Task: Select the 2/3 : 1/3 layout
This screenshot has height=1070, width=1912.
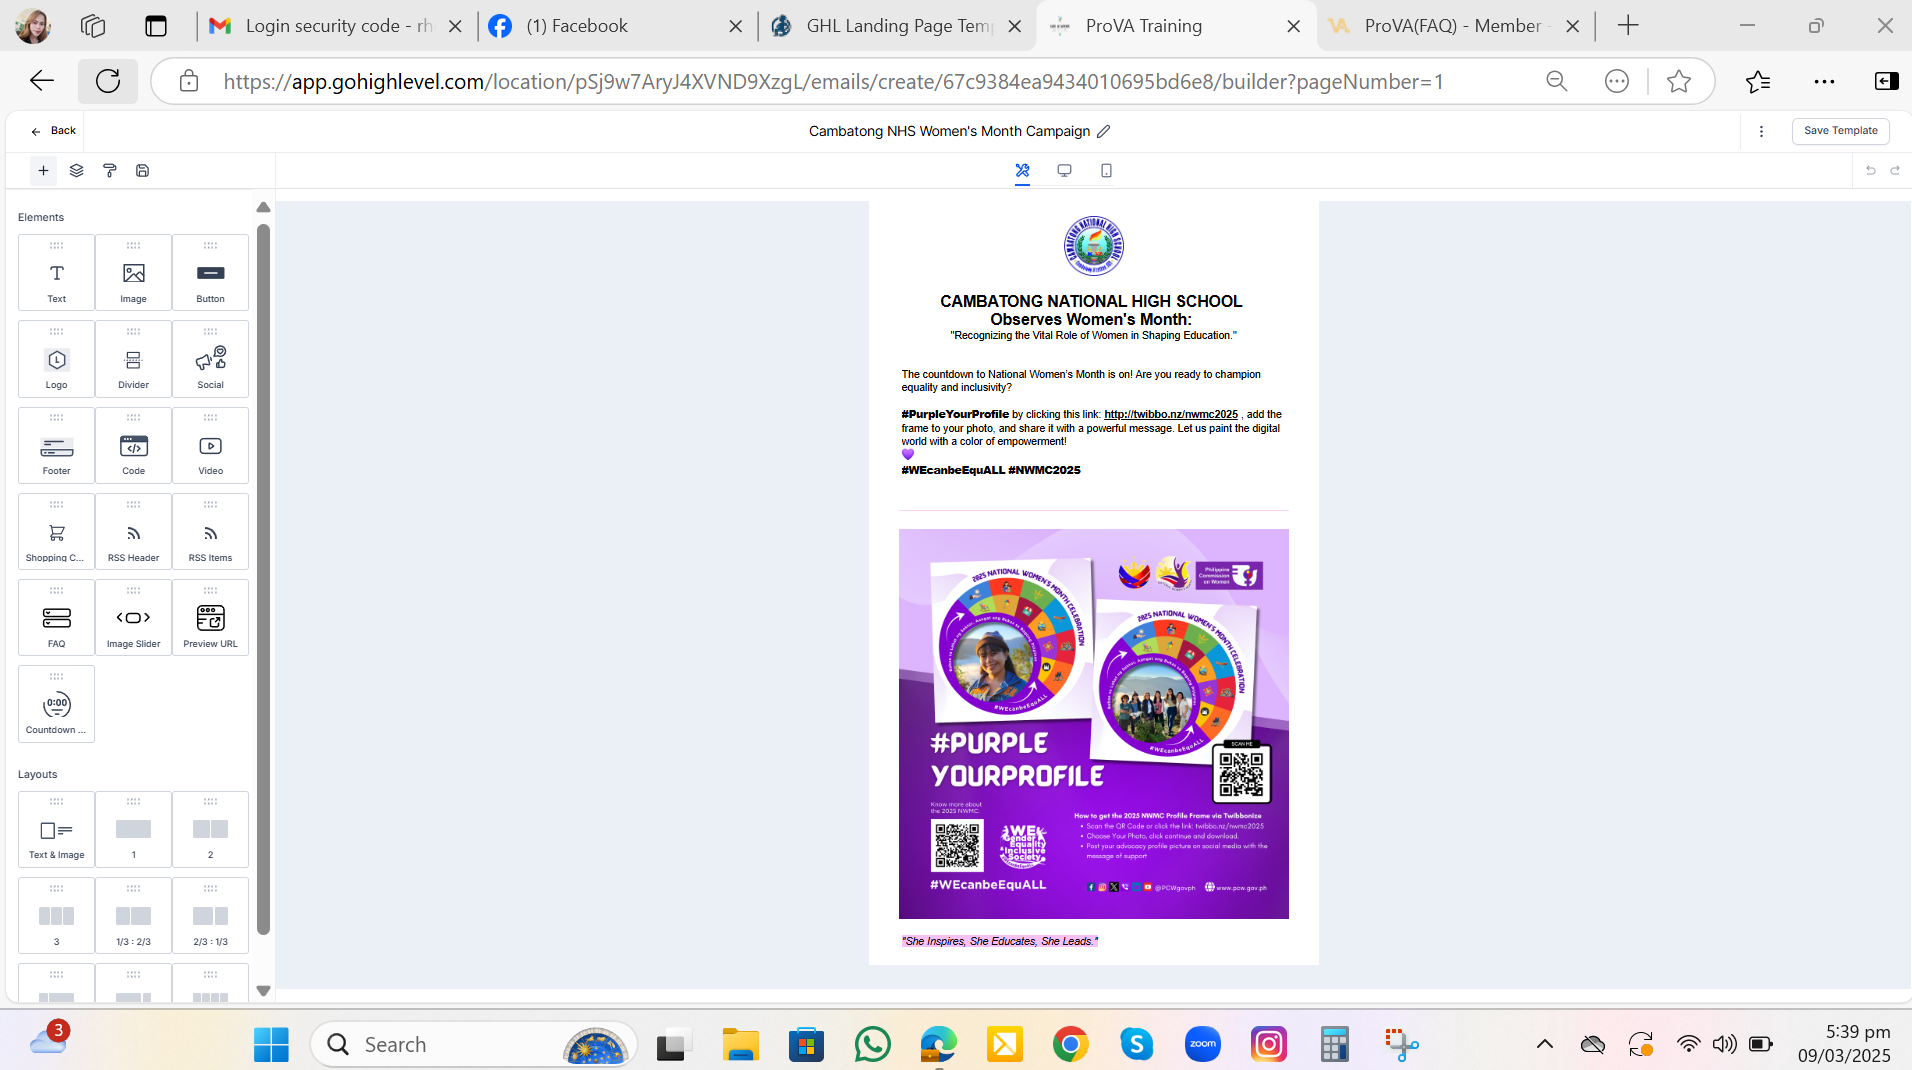Action: tap(210, 916)
